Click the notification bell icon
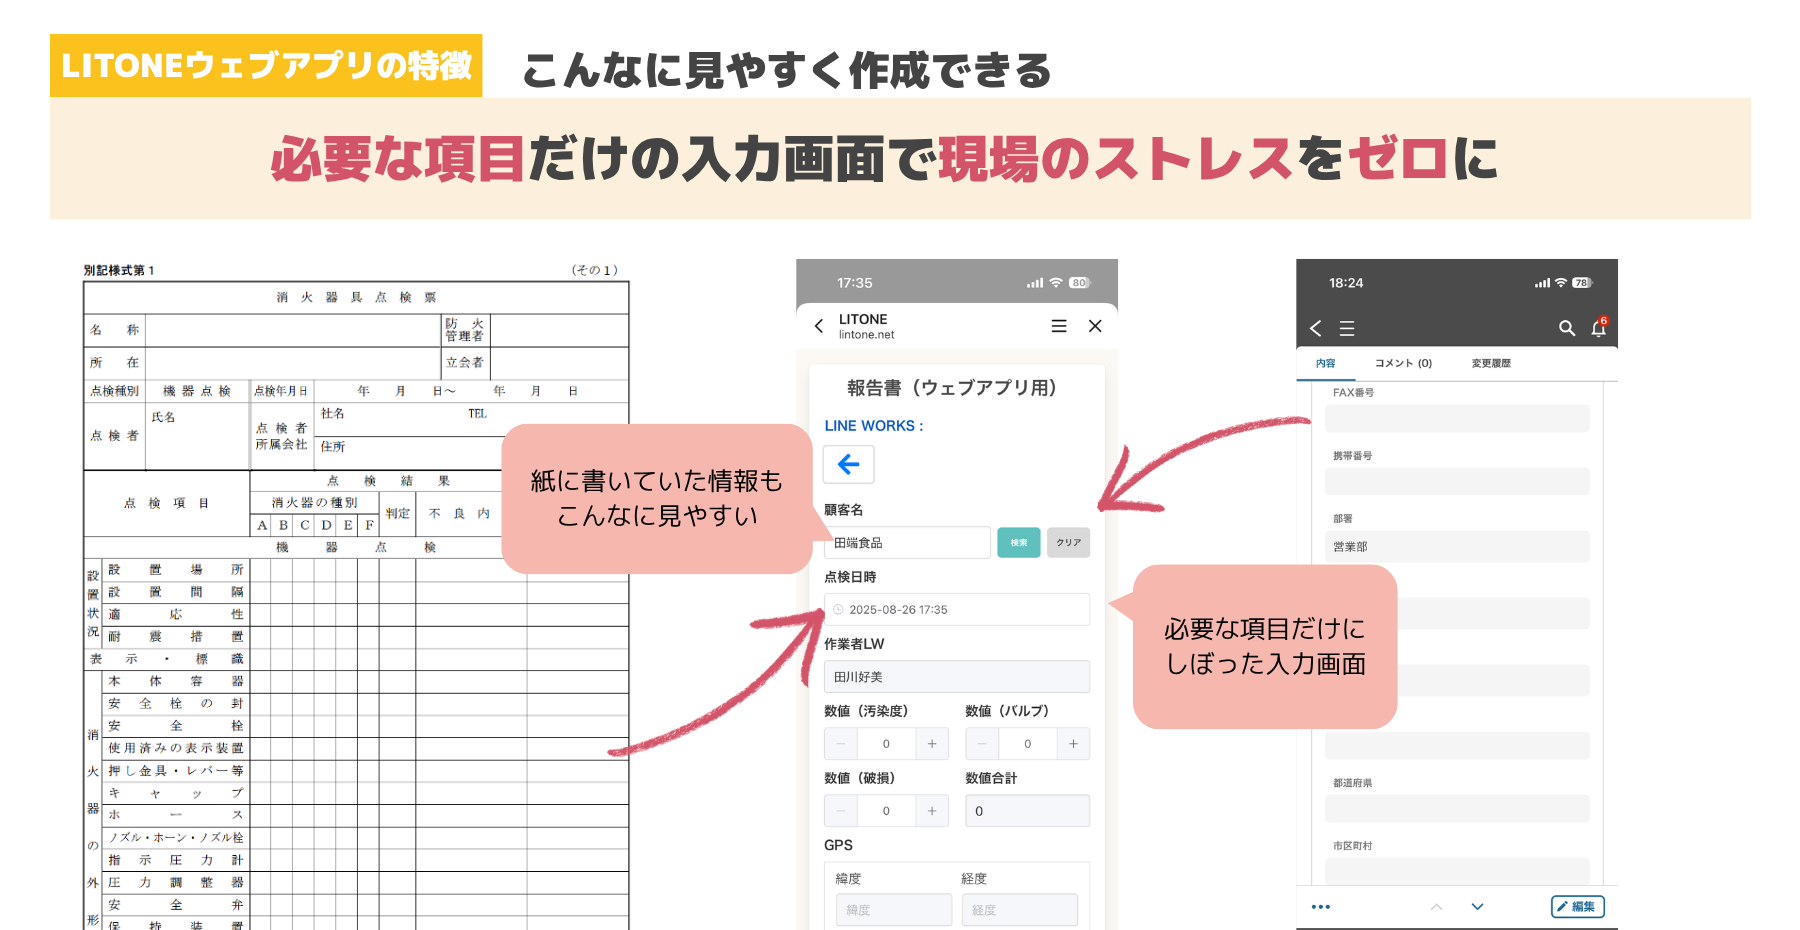 [1598, 328]
